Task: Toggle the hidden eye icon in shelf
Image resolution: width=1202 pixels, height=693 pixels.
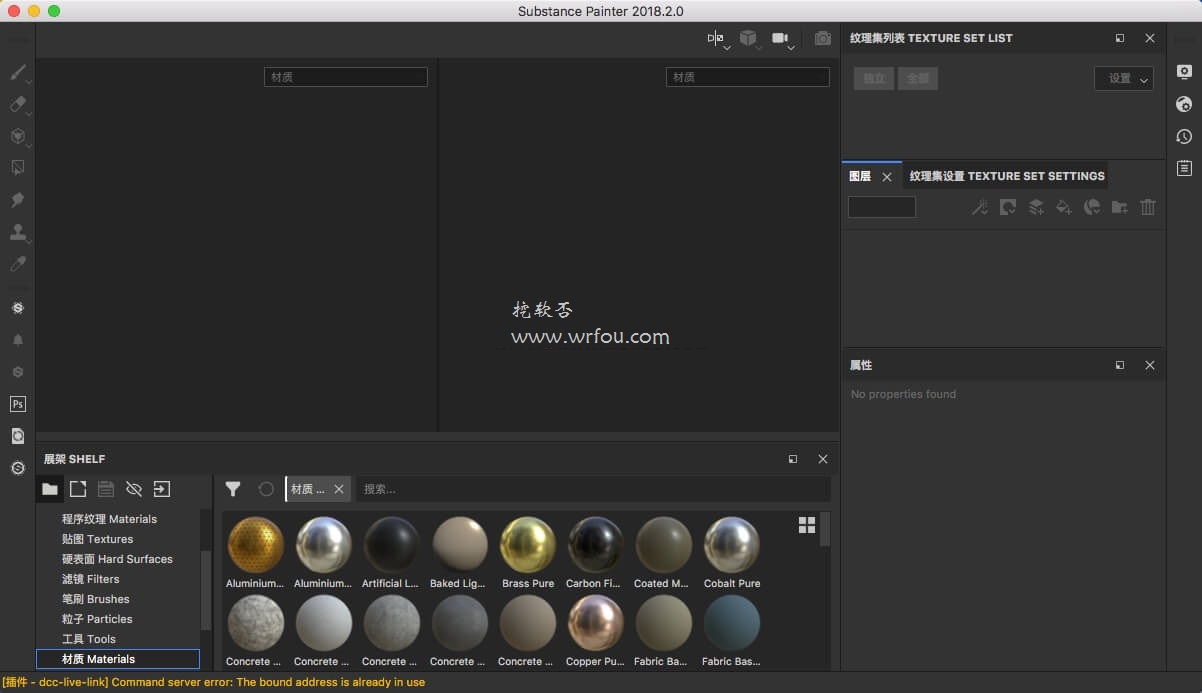Action: [x=134, y=489]
